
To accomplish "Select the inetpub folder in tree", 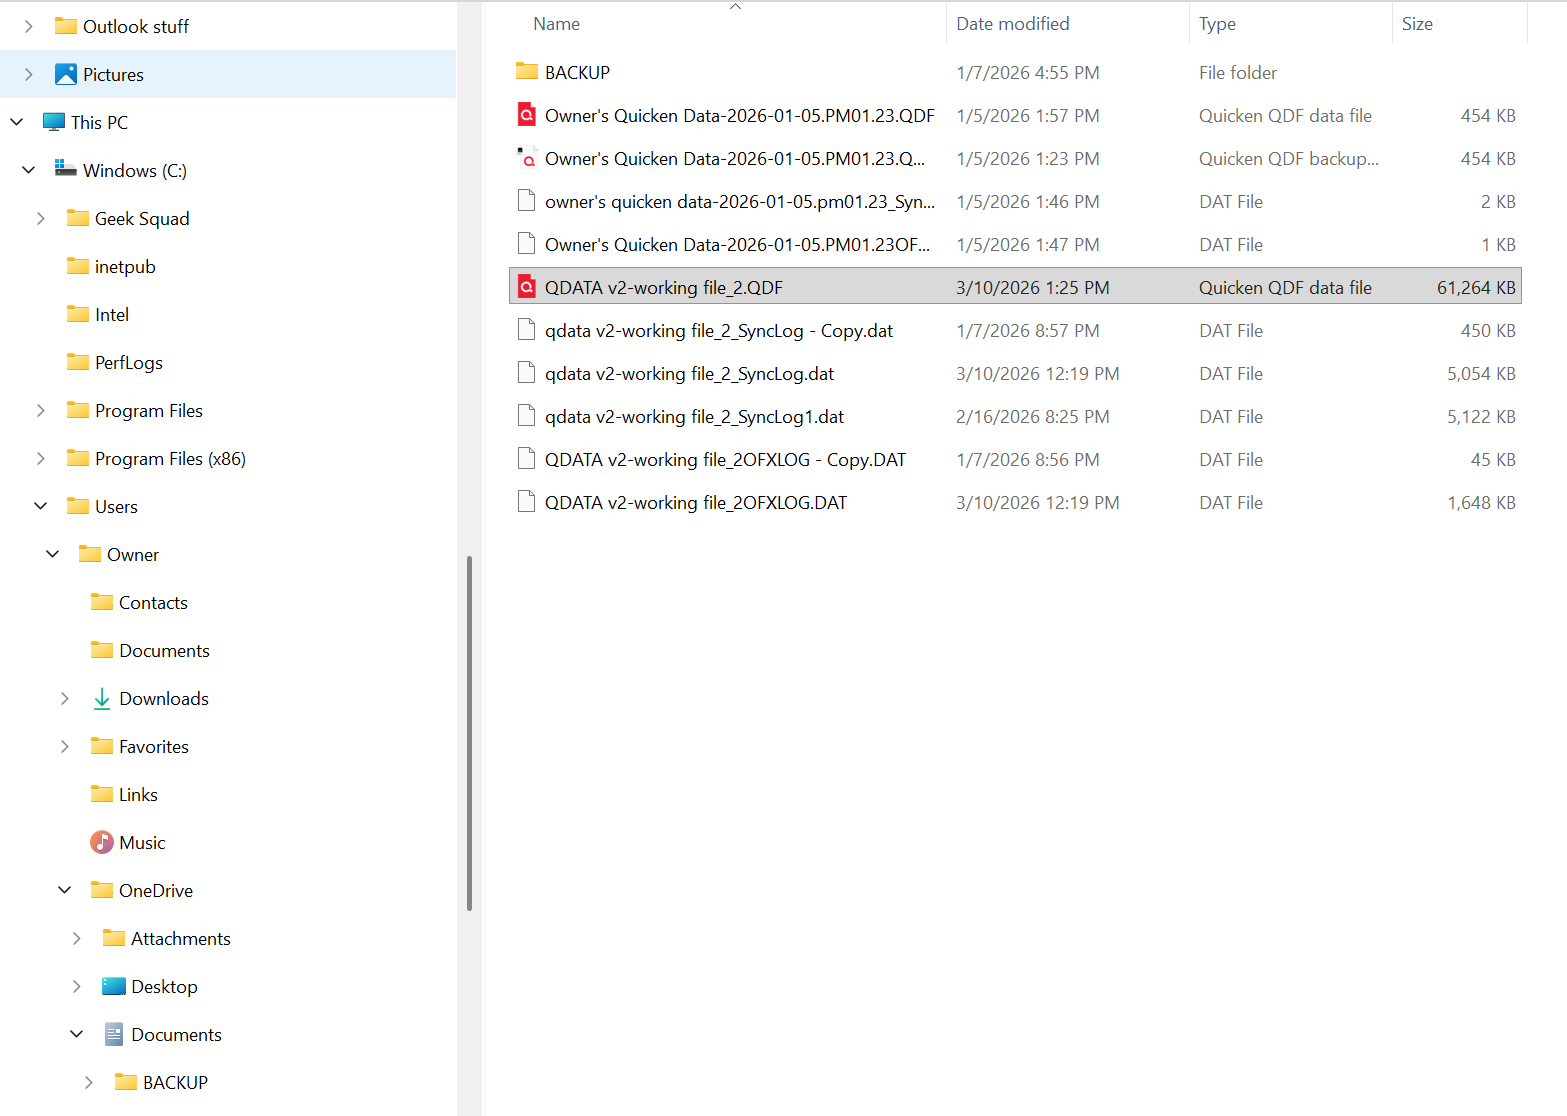I will point(125,267).
